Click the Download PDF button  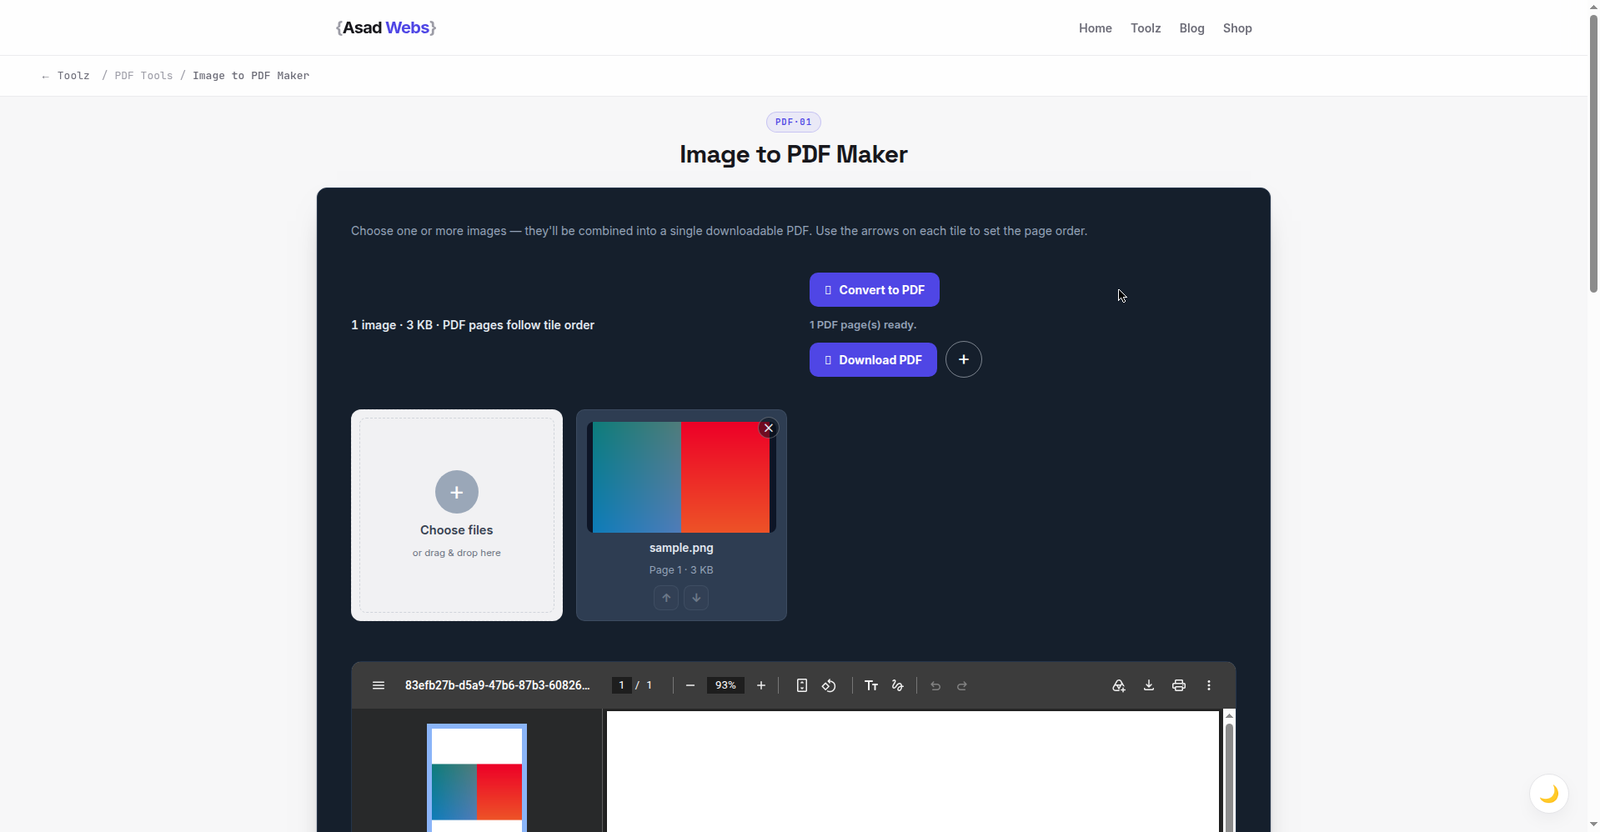(x=873, y=360)
